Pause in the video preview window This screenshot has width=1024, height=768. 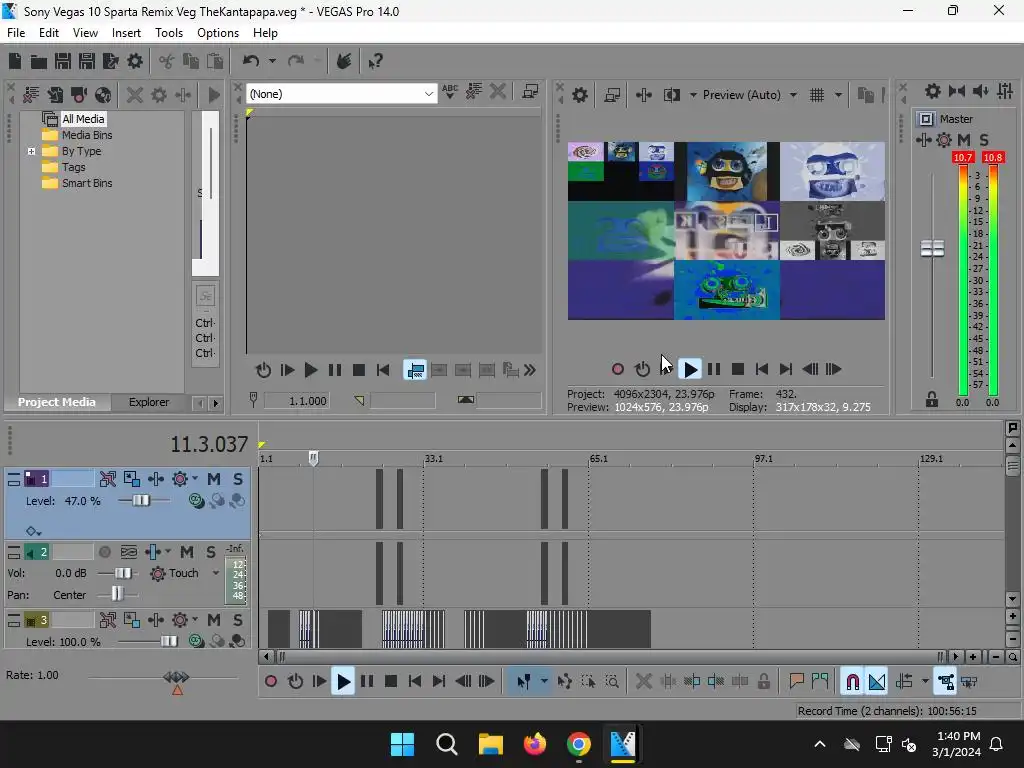pyautogui.click(x=714, y=370)
